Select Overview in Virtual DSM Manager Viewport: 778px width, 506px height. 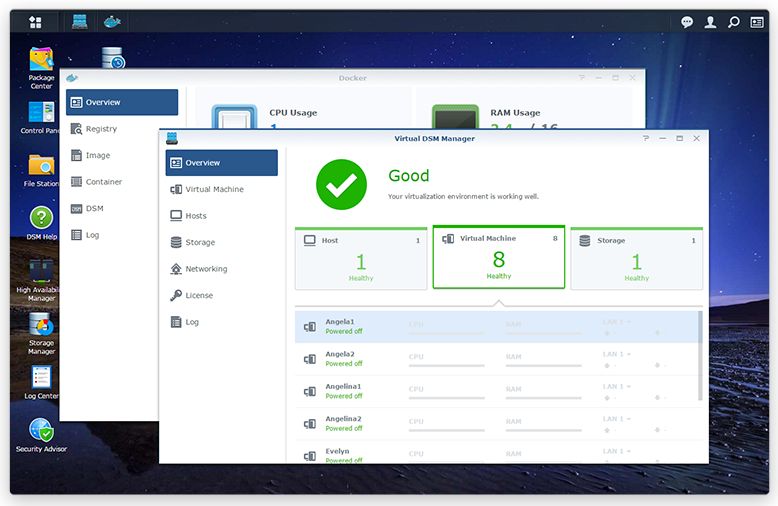pos(222,163)
